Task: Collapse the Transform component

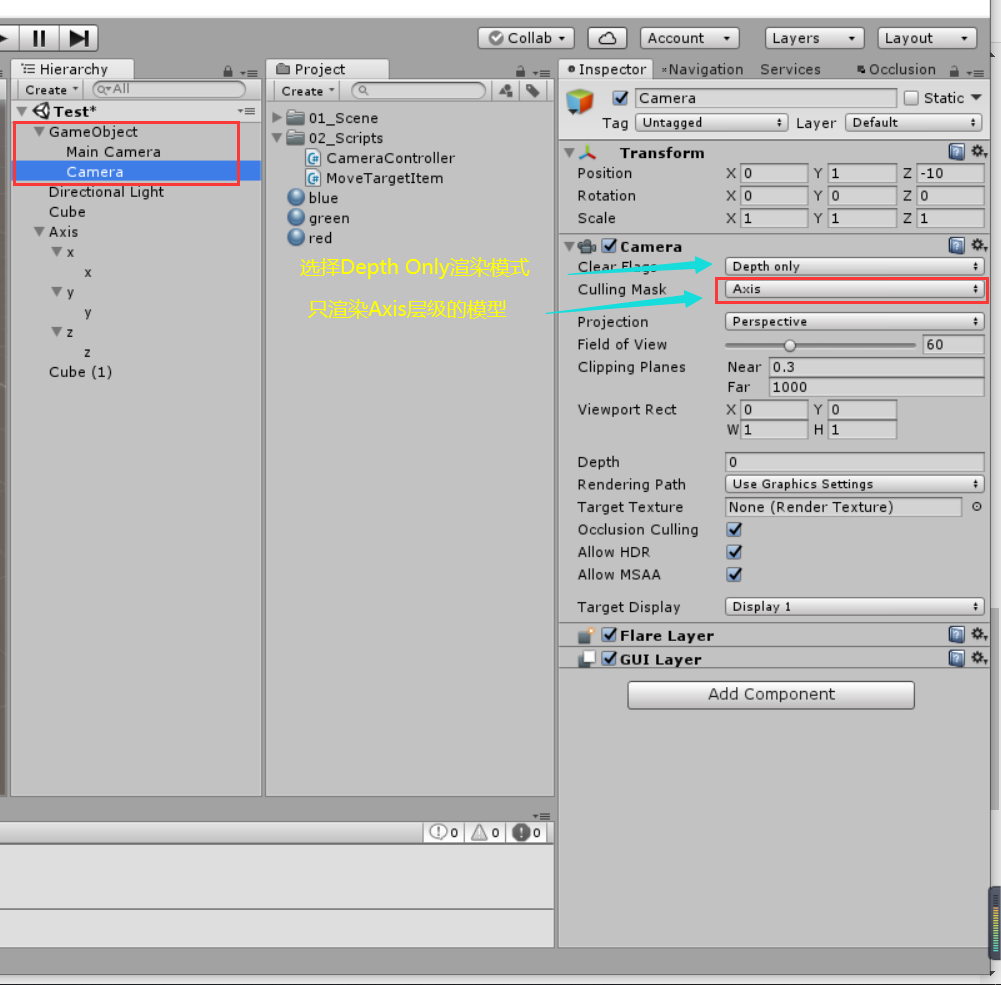Action: [x=569, y=153]
